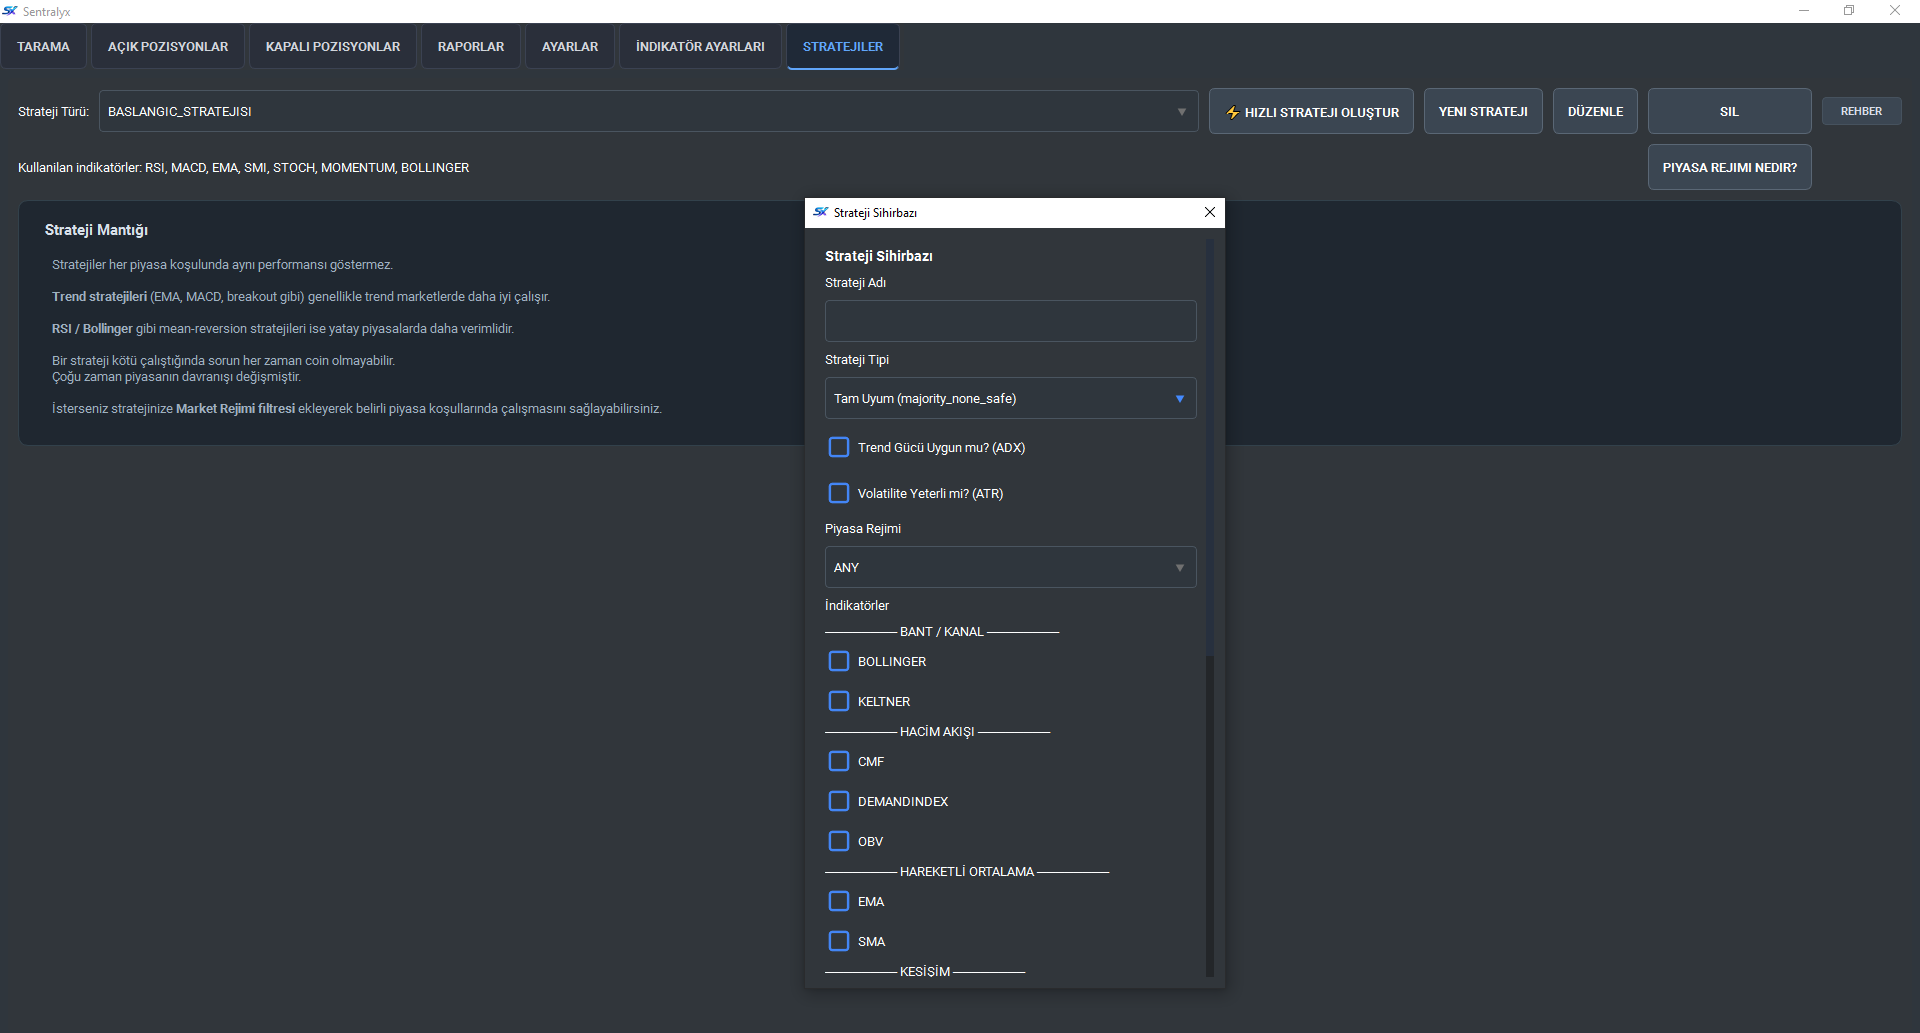1920x1033 pixels.
Task: Select the CMF indicator checkbox
Action: tap(839, 761)
